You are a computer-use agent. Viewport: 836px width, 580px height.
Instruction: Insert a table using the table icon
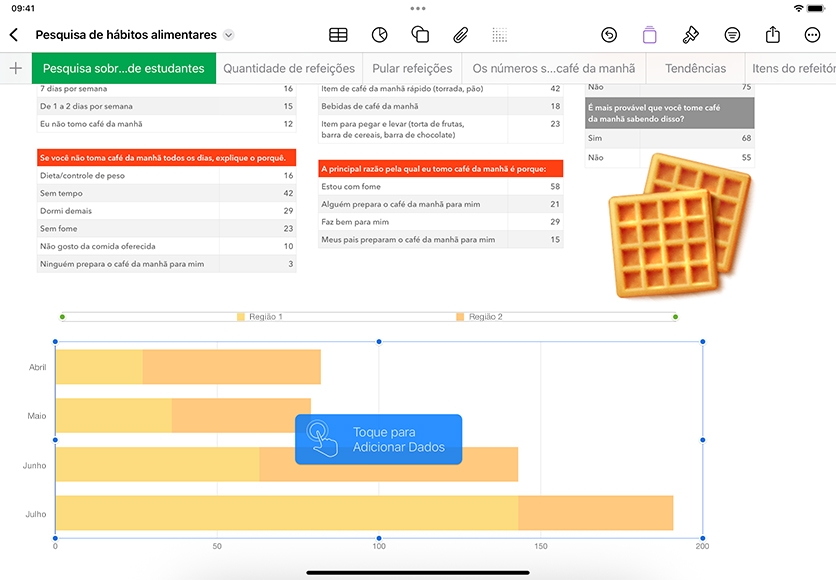[x=338, y=35]
